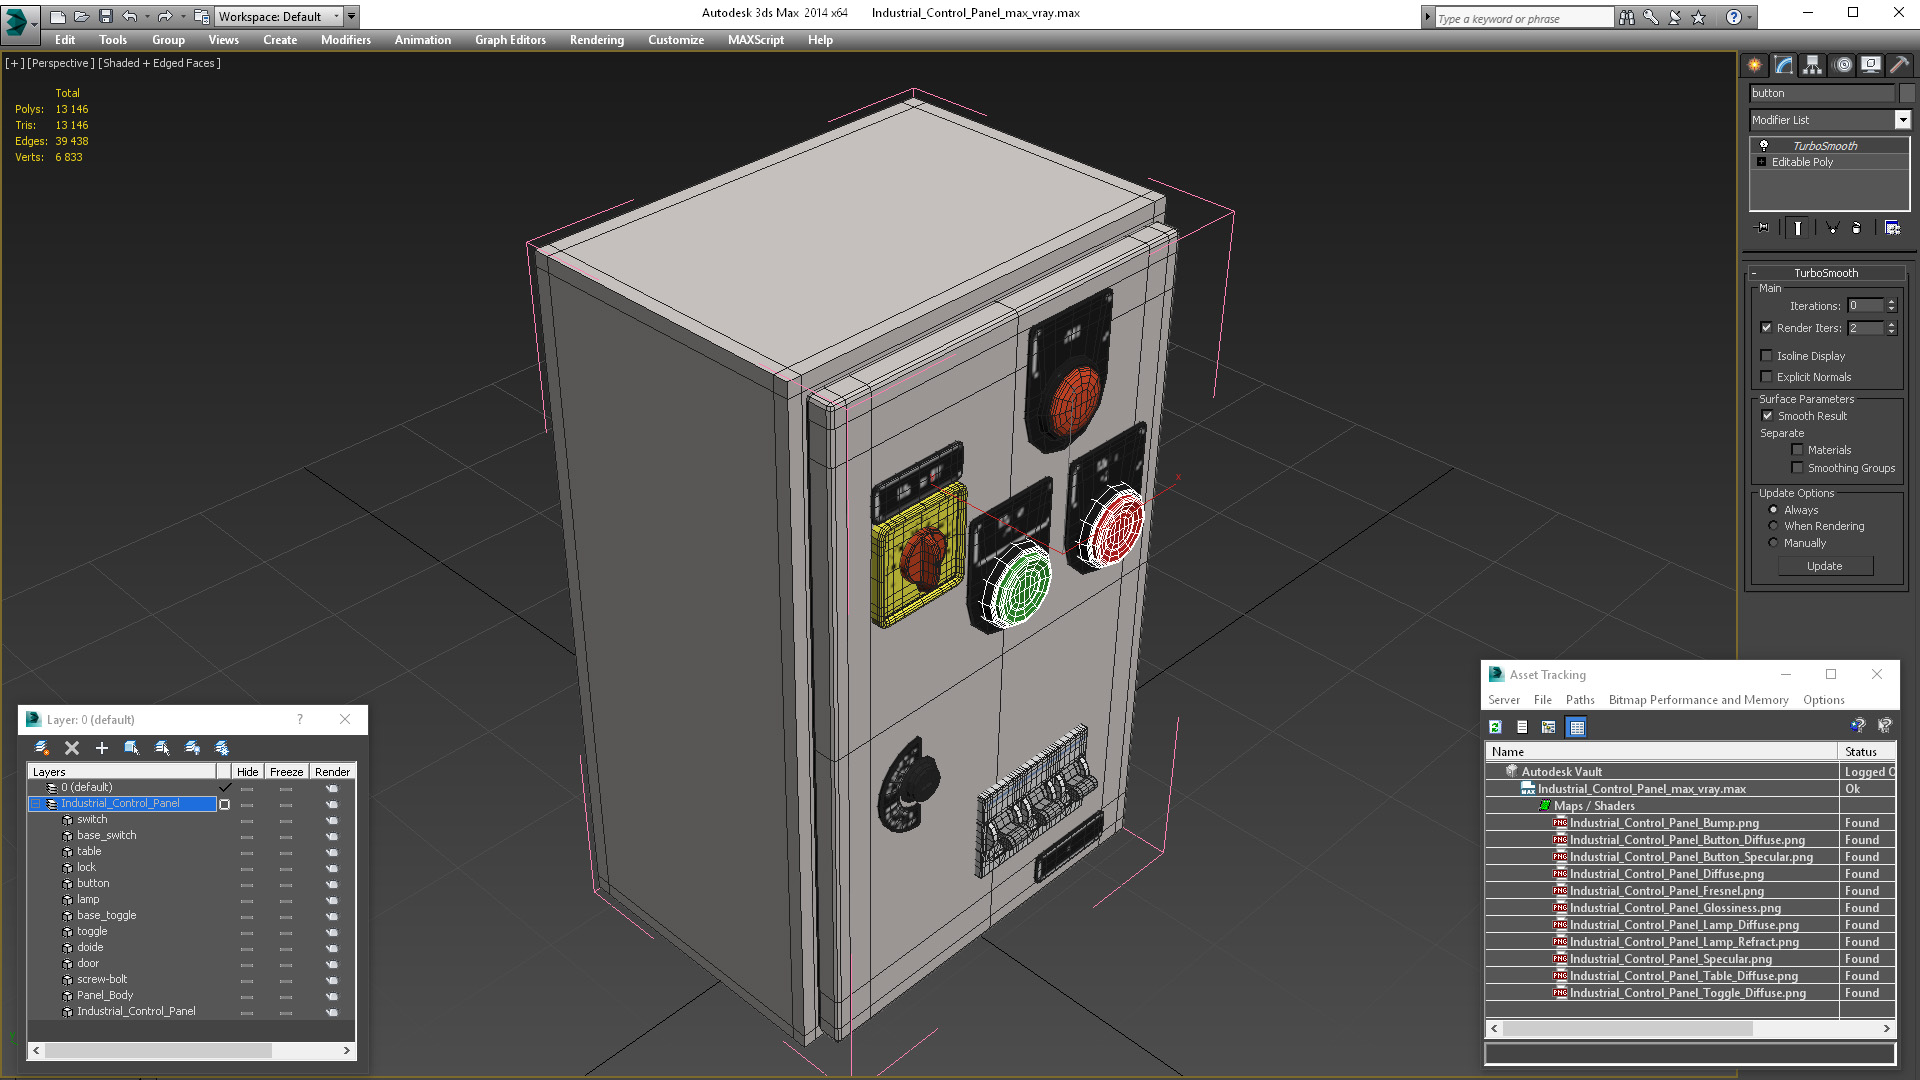Open the Create command panel tab
Image resolution: width=1920 pixels, height=1080 pixels.
[1755, 65]
